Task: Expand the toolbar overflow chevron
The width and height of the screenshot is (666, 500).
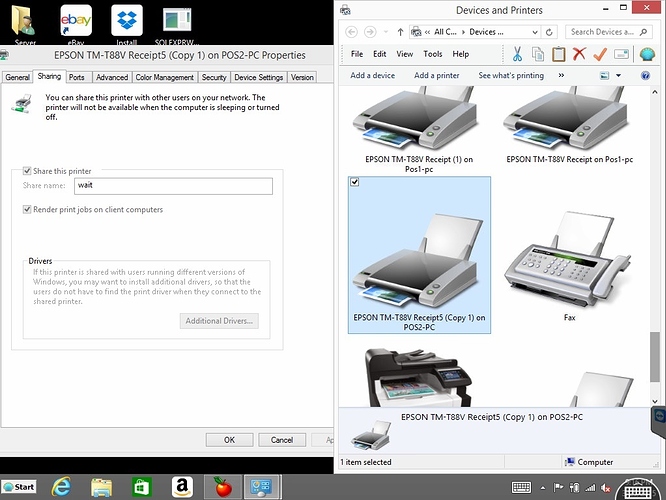Action: [561, 75]
